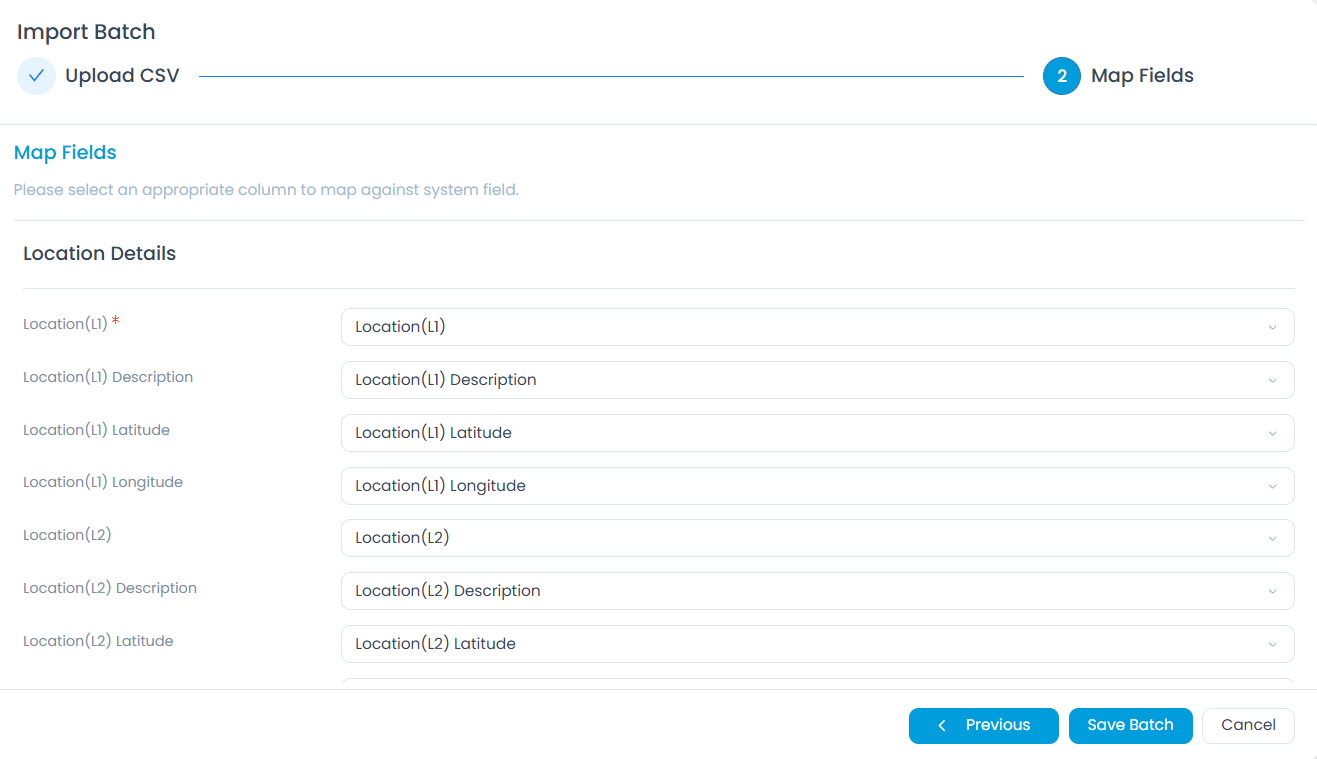Open the Location(L2) column dropdown
Image resolution: width=1317 pixels, height=759 pixels.
pyautogui.click(x=818, y=538)
